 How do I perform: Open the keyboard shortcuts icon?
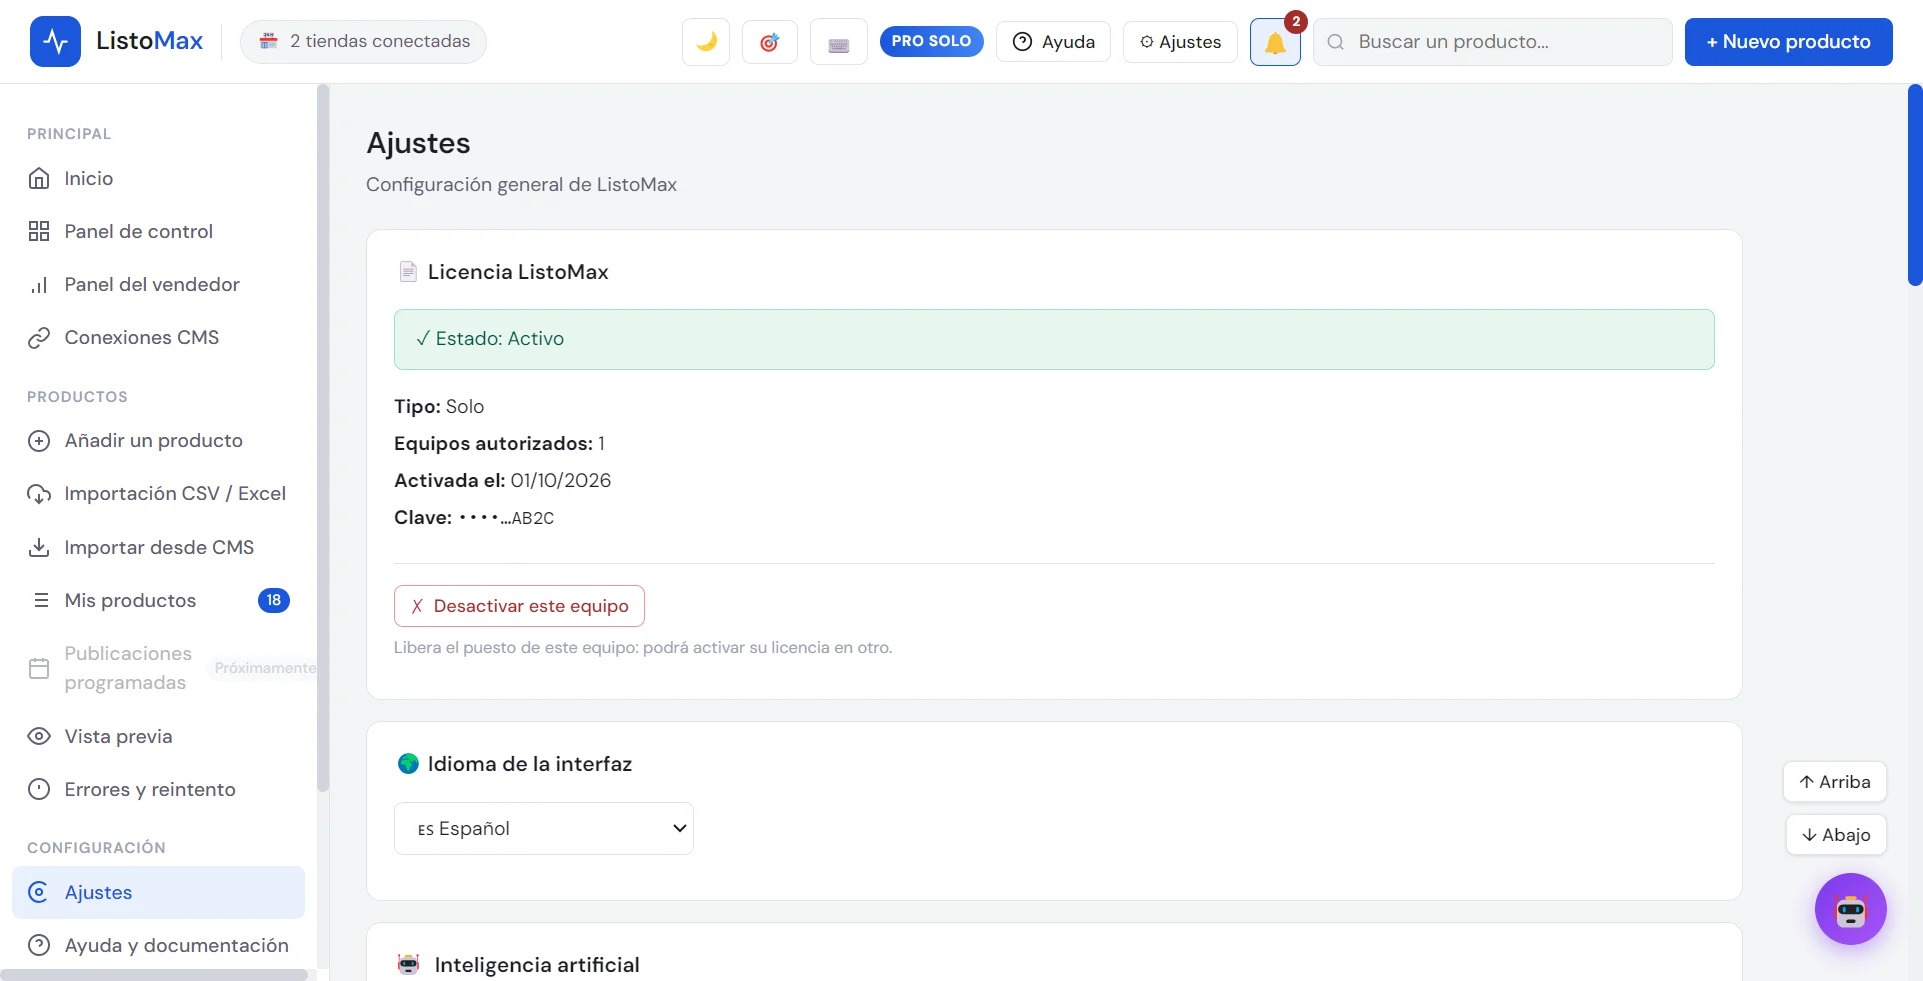click(x=838, y=42)
